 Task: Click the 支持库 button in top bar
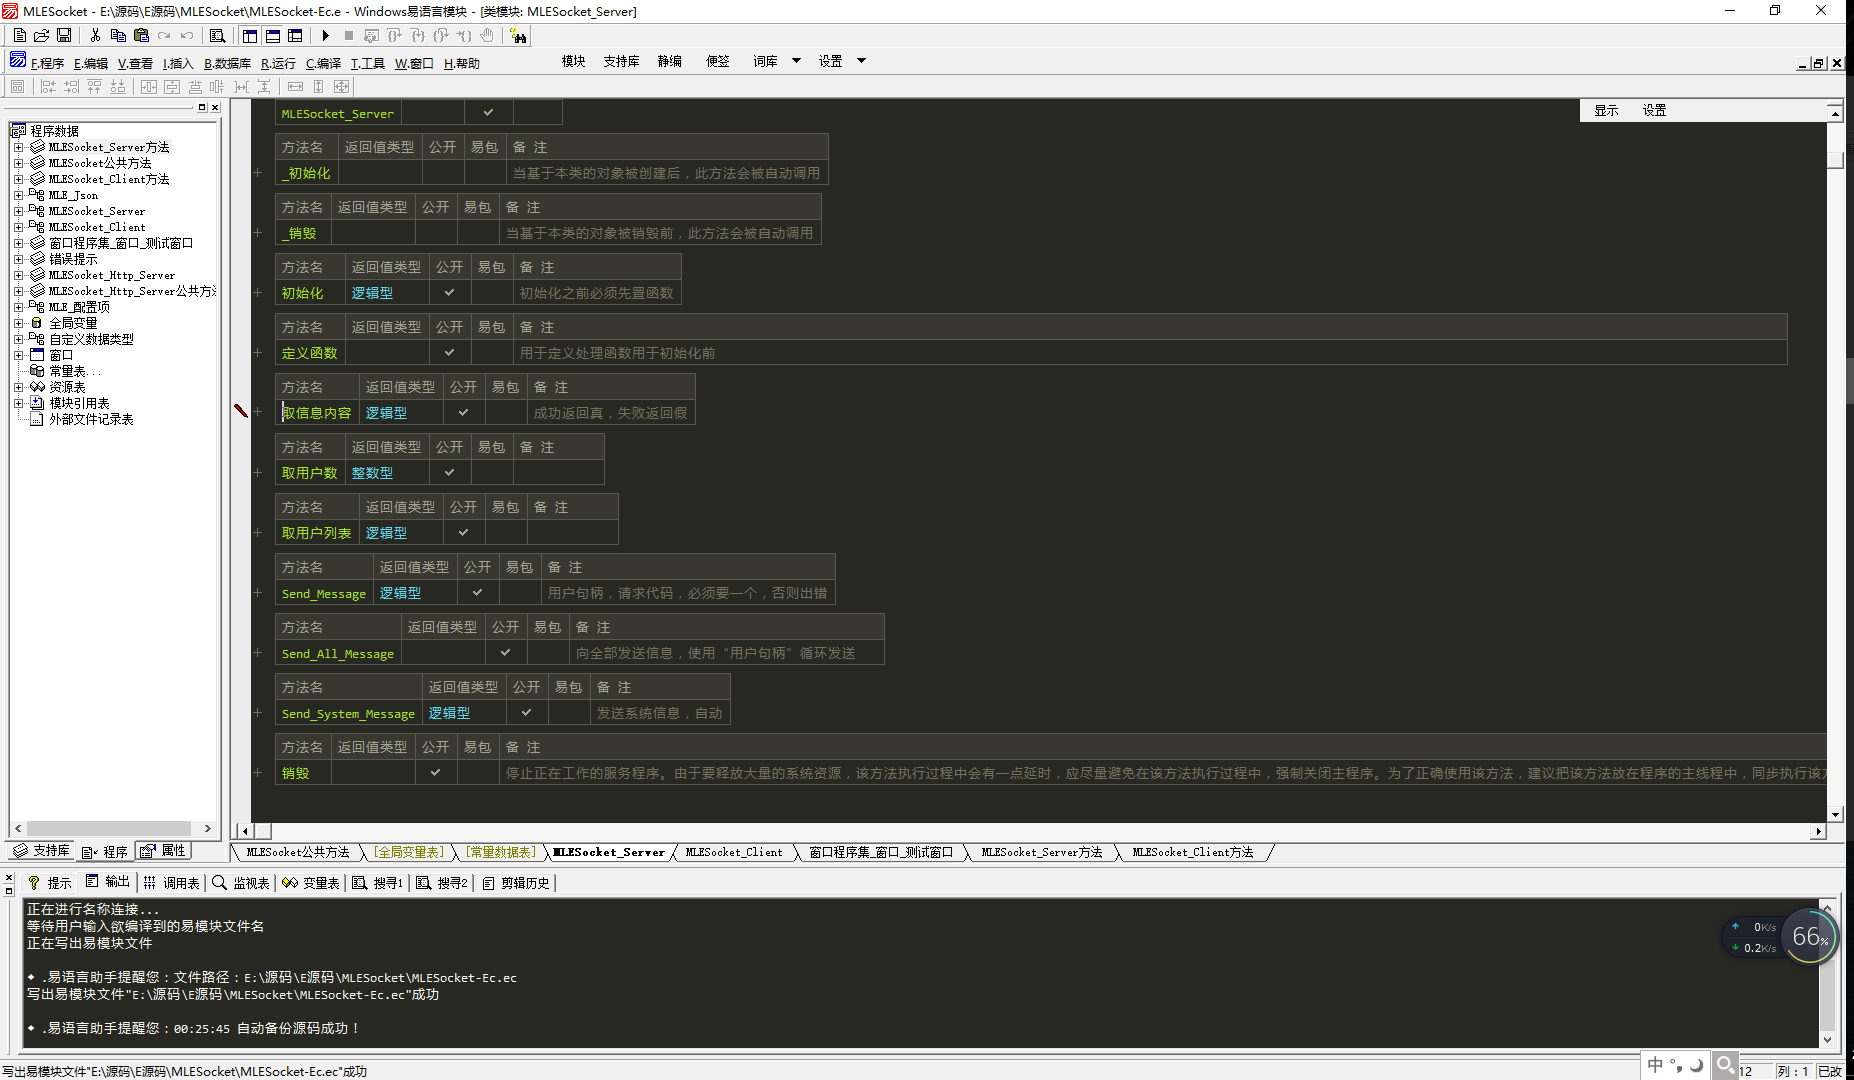(621, 61)
